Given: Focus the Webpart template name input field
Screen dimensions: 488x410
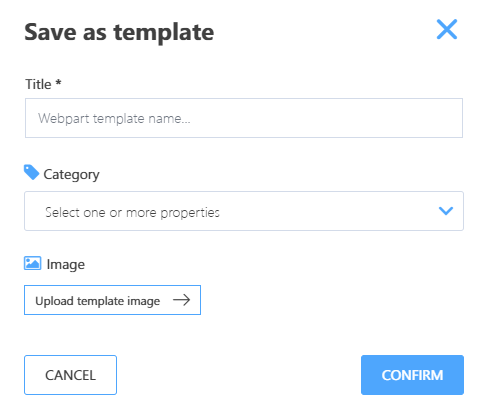Looking at the screenshot, I should [x=244, y=118].
